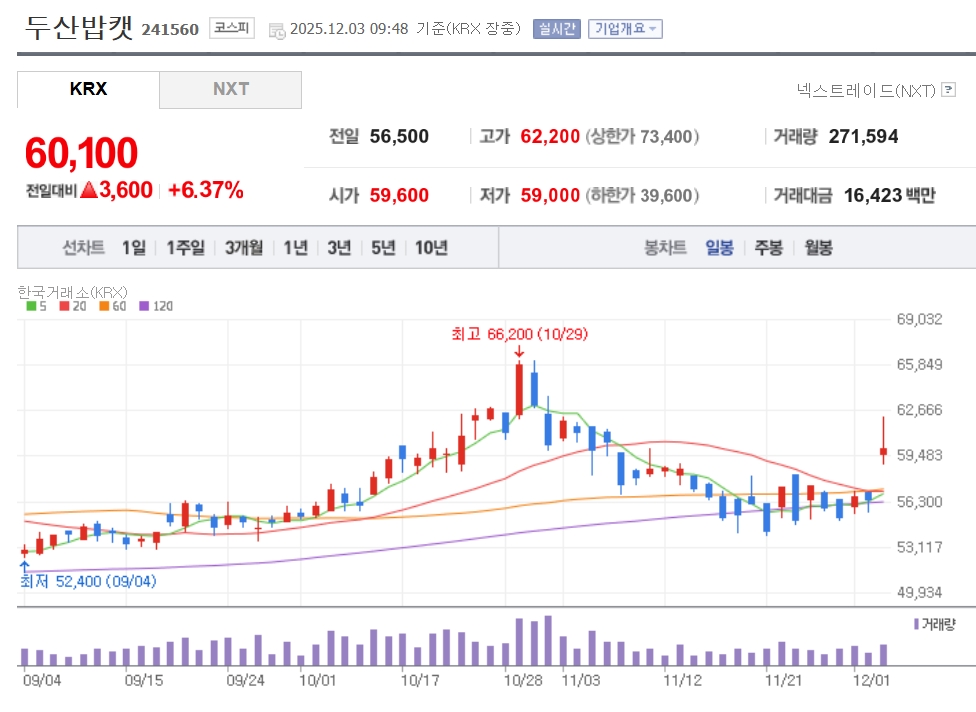Click the orange 60-day moving average legend
Screen dimensions: 976x712
(113, 306)
